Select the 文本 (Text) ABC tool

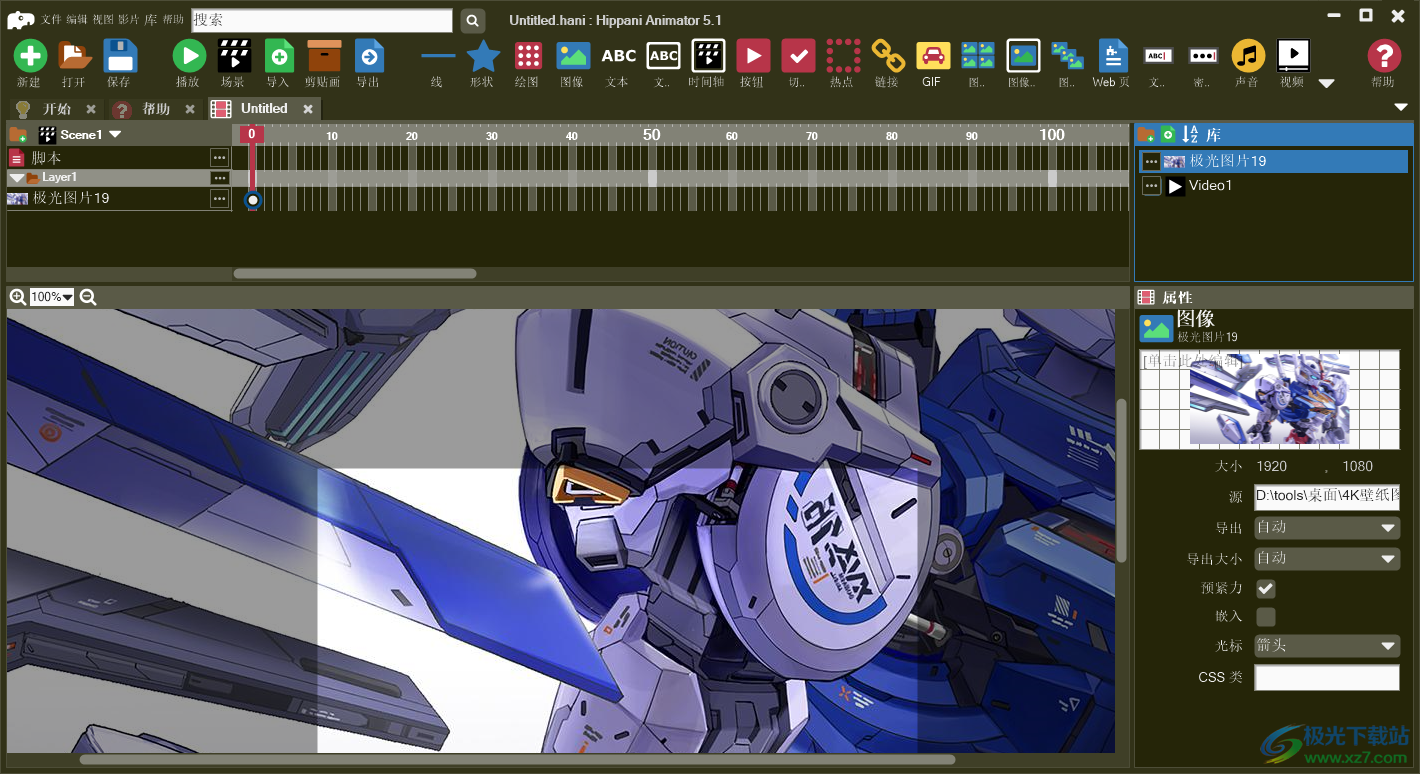618,56
